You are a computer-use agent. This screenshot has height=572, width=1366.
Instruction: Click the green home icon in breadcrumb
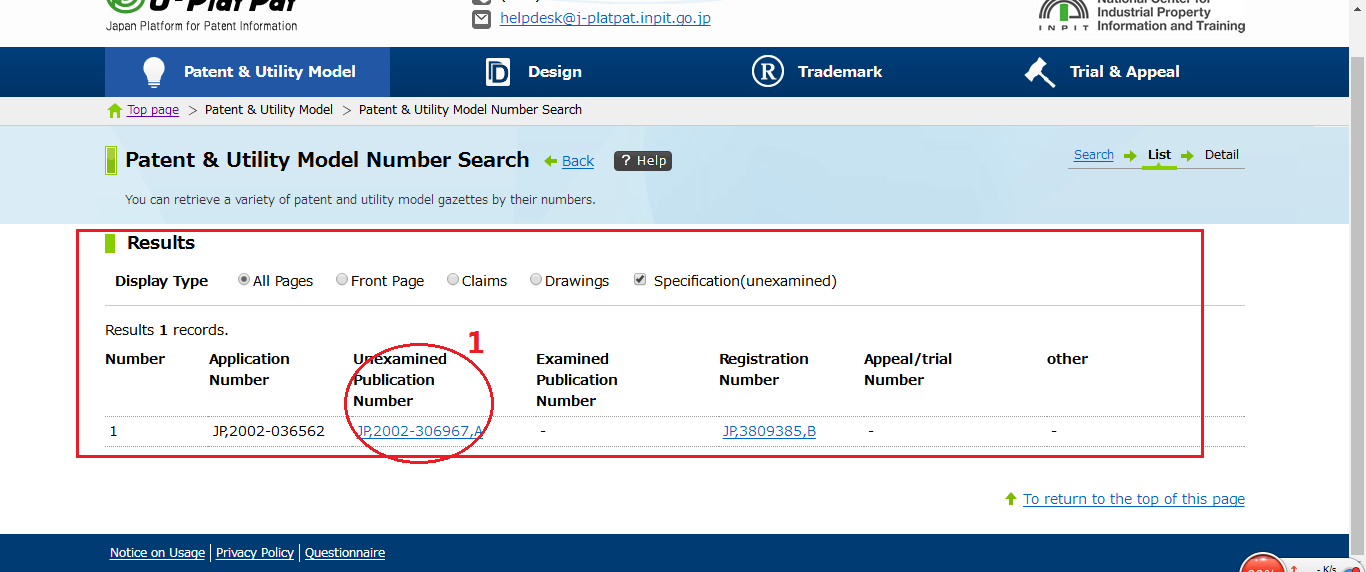click(x=114, y=110)
